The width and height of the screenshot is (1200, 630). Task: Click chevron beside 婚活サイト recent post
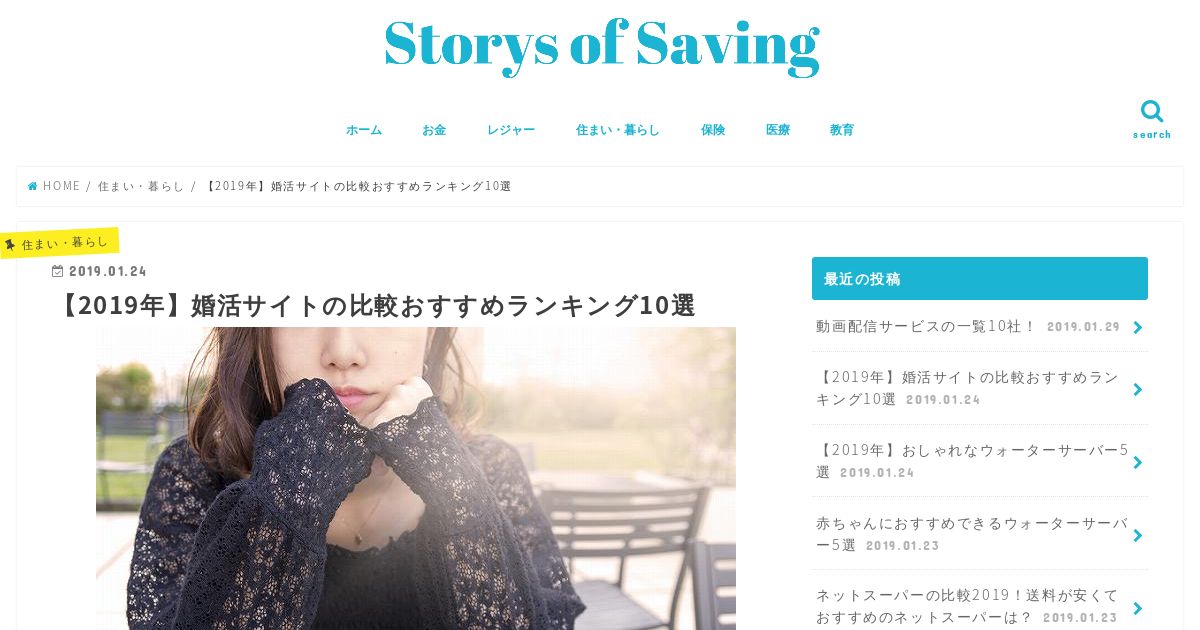[x=1138, y=389]
